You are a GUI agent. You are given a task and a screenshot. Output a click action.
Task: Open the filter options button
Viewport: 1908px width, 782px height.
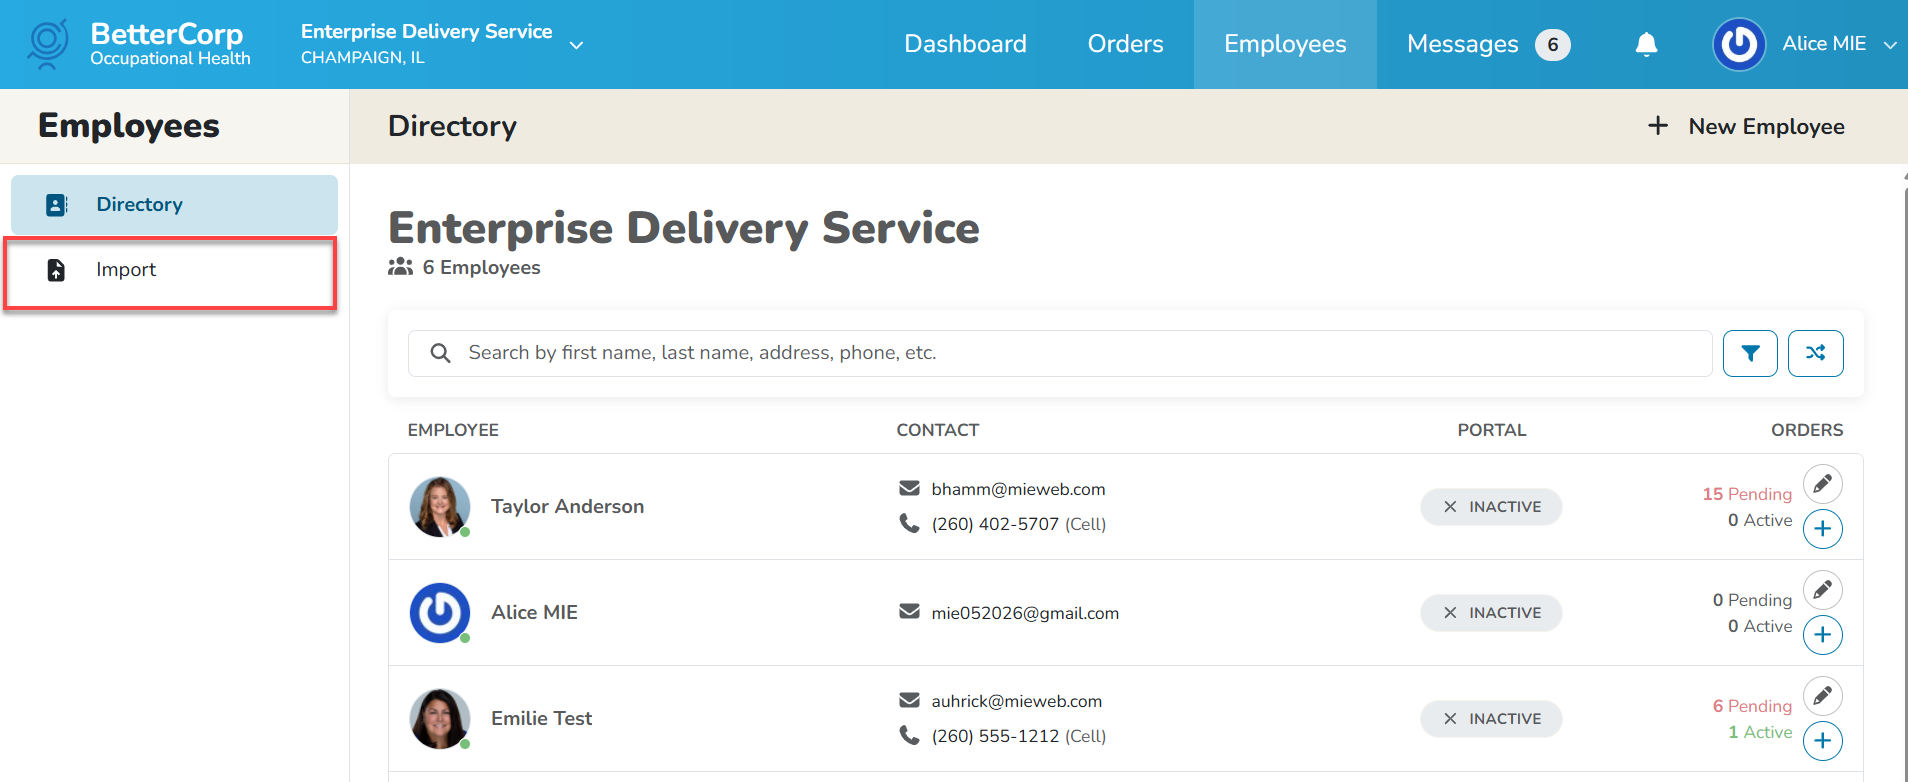click(1750, 353)
